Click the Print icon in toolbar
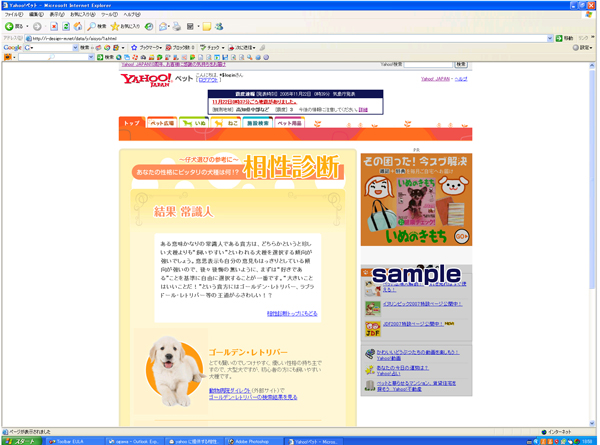Image resolution: width=600 pixels, height=445 pixels. (177, 27)
